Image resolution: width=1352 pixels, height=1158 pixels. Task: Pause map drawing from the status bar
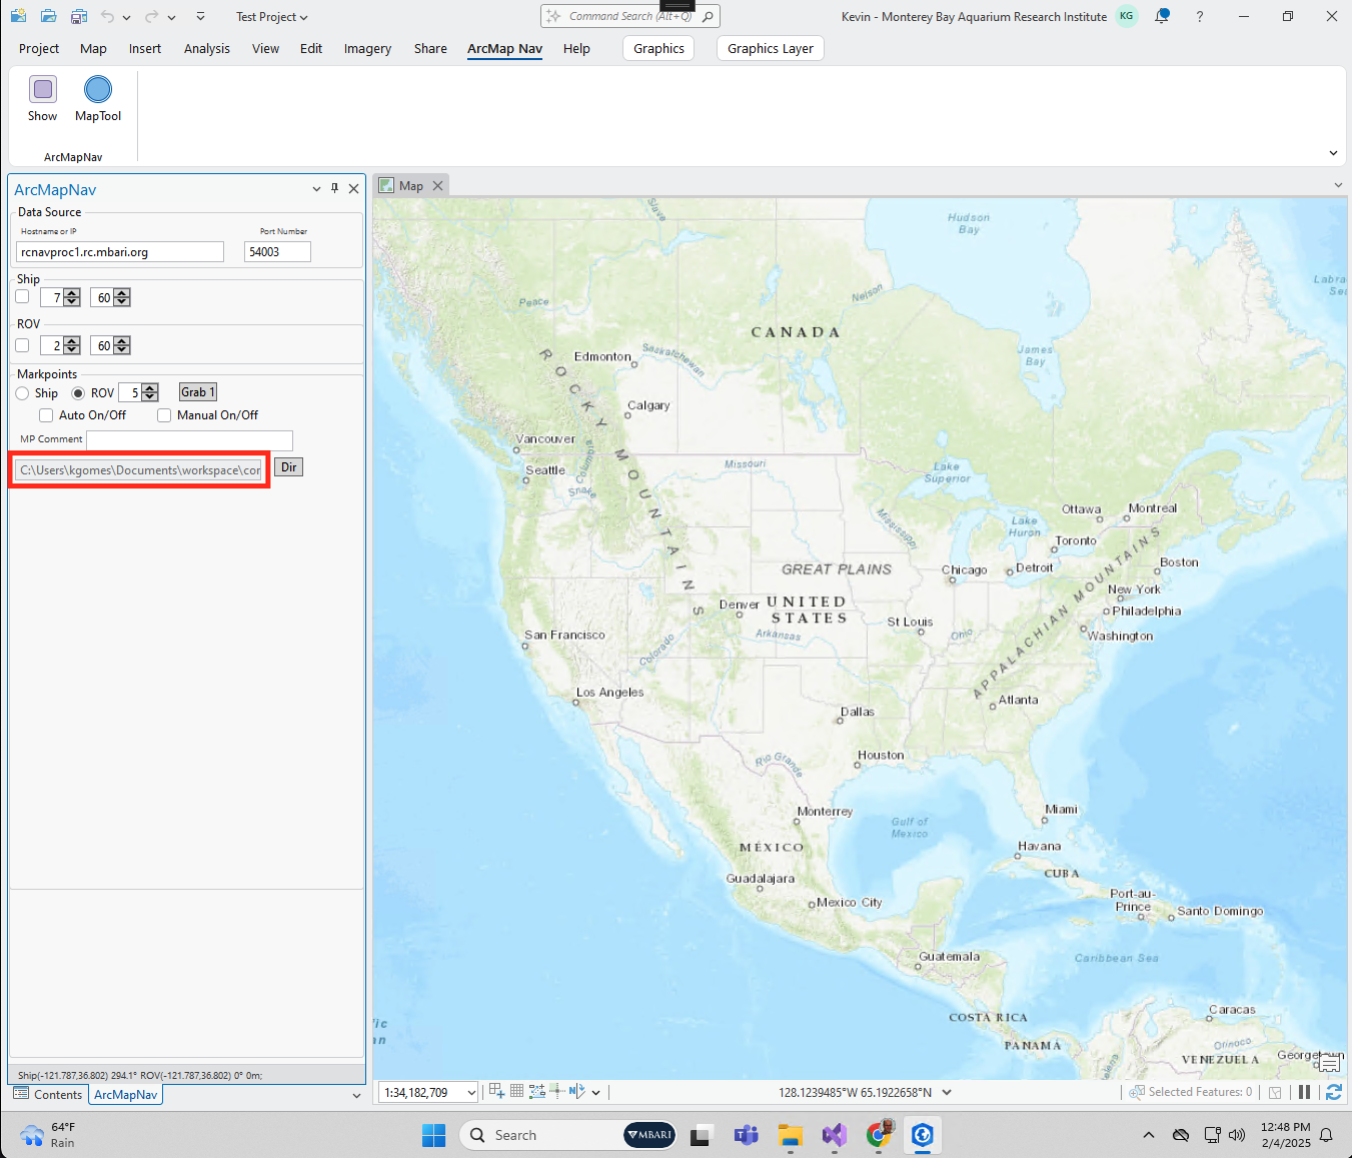click(1304, 1091)
